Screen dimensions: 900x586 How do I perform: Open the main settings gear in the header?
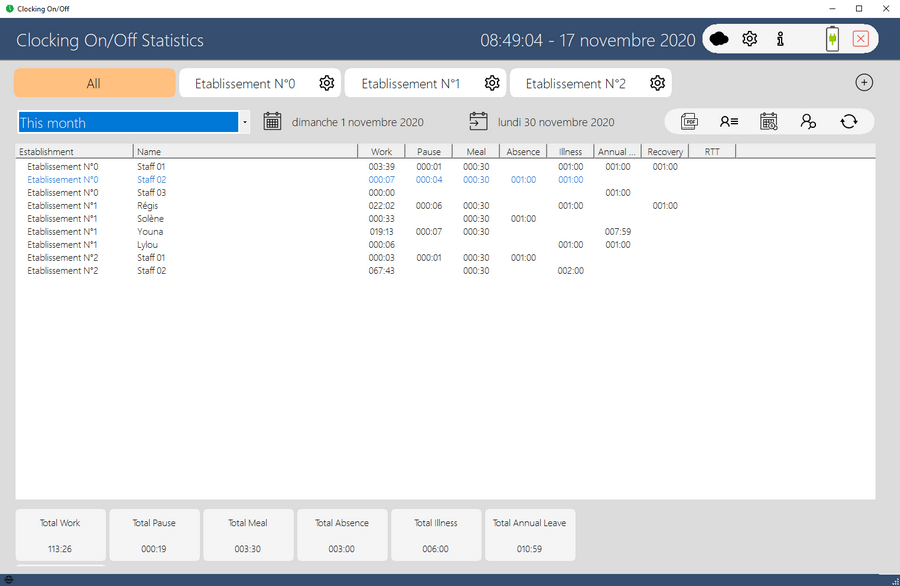[x=749, y=39]
